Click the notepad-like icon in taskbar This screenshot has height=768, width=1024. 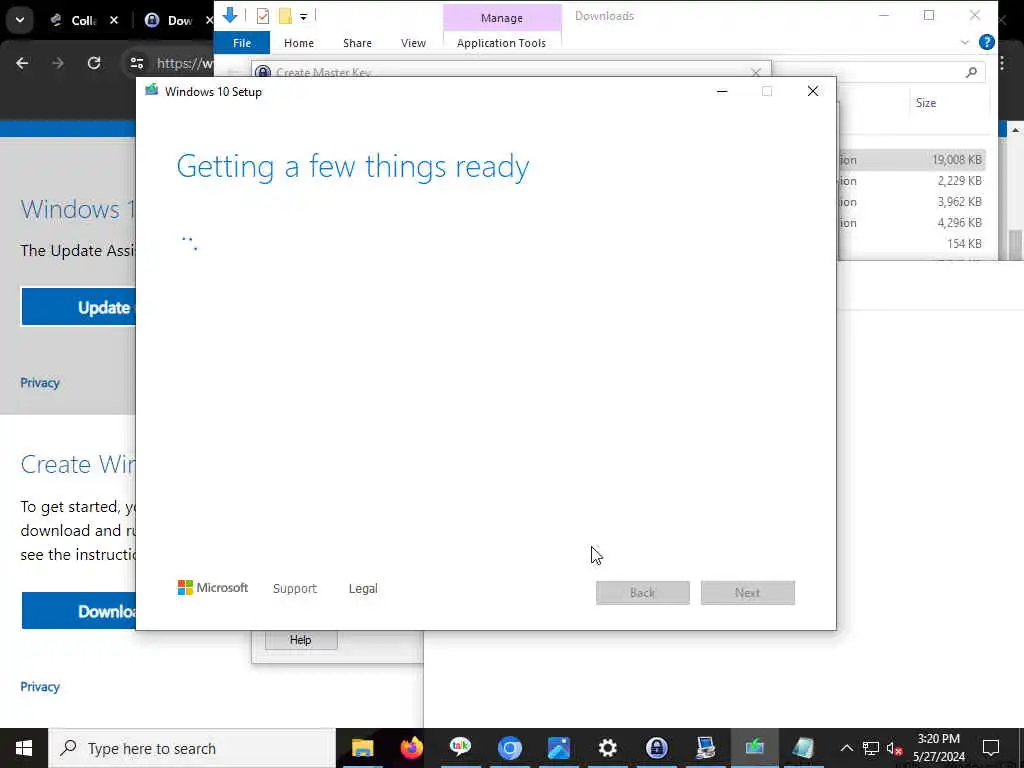(x=803, y=748)
